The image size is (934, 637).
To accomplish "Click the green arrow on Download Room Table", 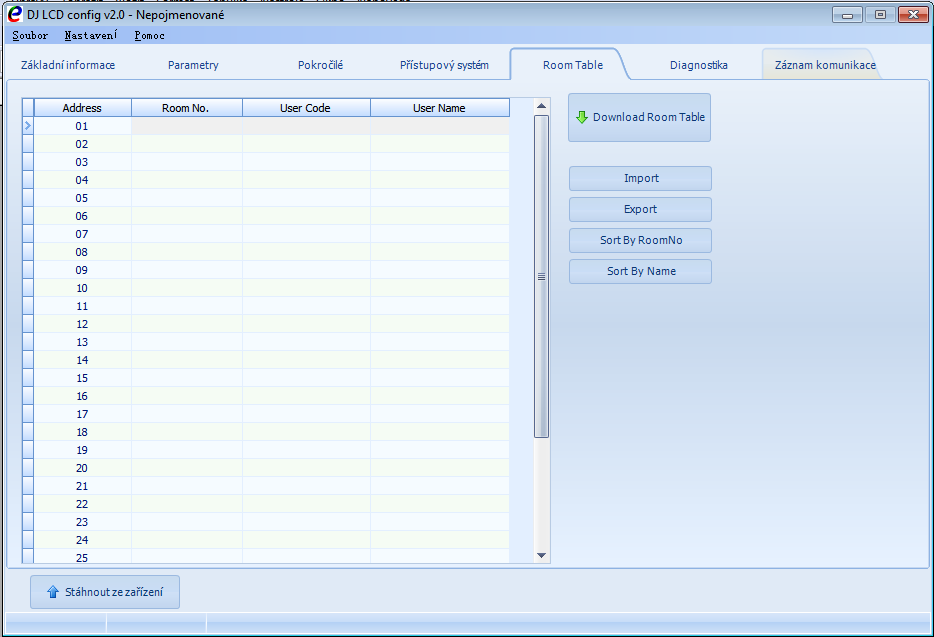I will pos(581,117).
